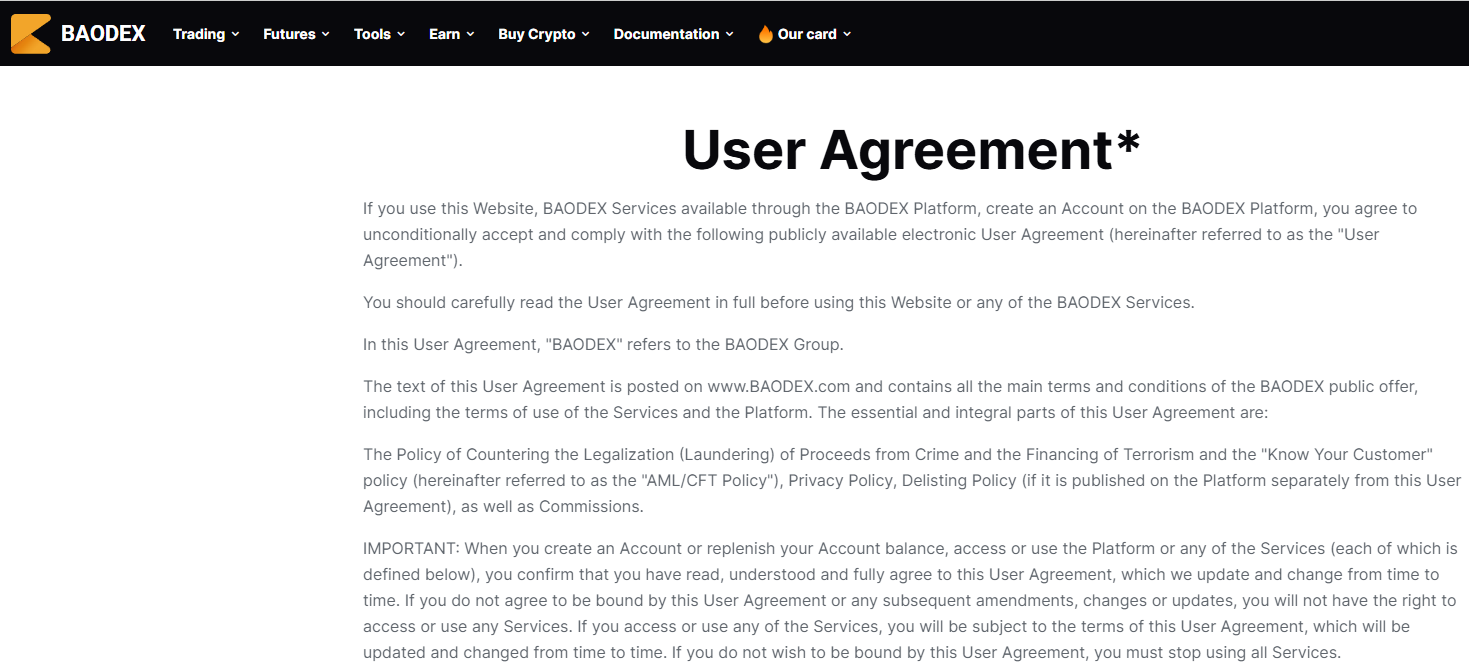Open the Futures menu
Screen dimensions: 1469x665
pos(288,34)
